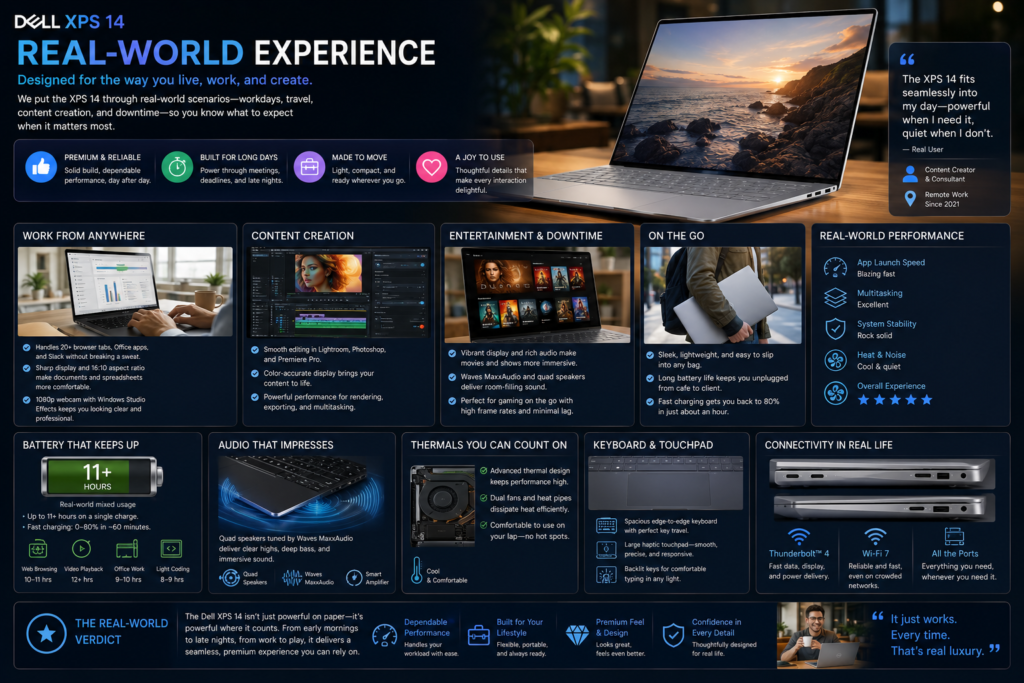This screenshot has height=683, width=1024.
Task: Click the Entertainment & Downtime heading
Action: (x=526, y=236)
